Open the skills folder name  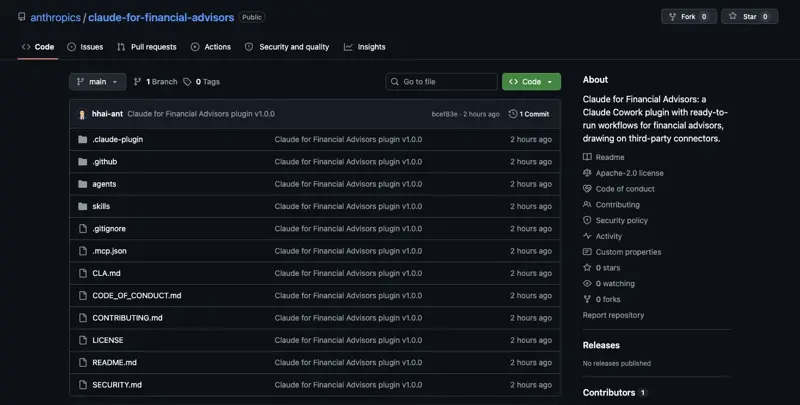[x=101, y=206]
